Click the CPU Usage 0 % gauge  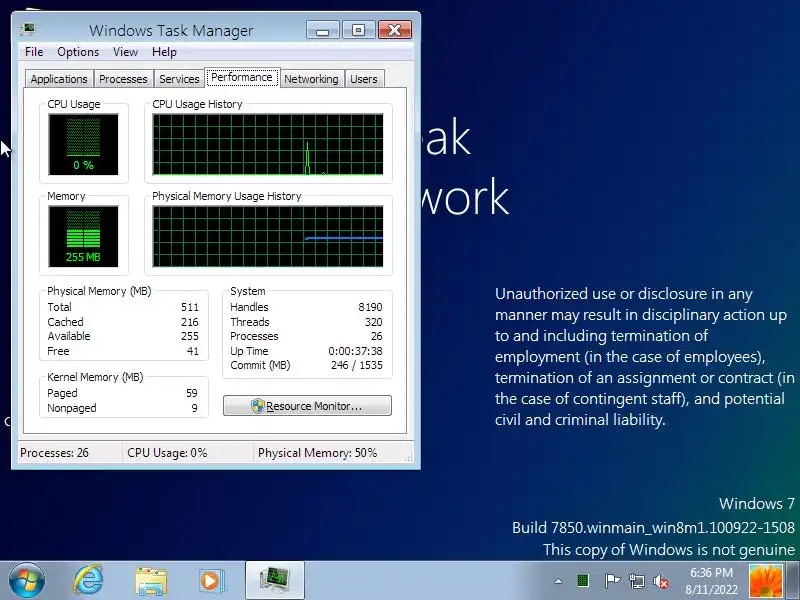click(x=83, y=144)
